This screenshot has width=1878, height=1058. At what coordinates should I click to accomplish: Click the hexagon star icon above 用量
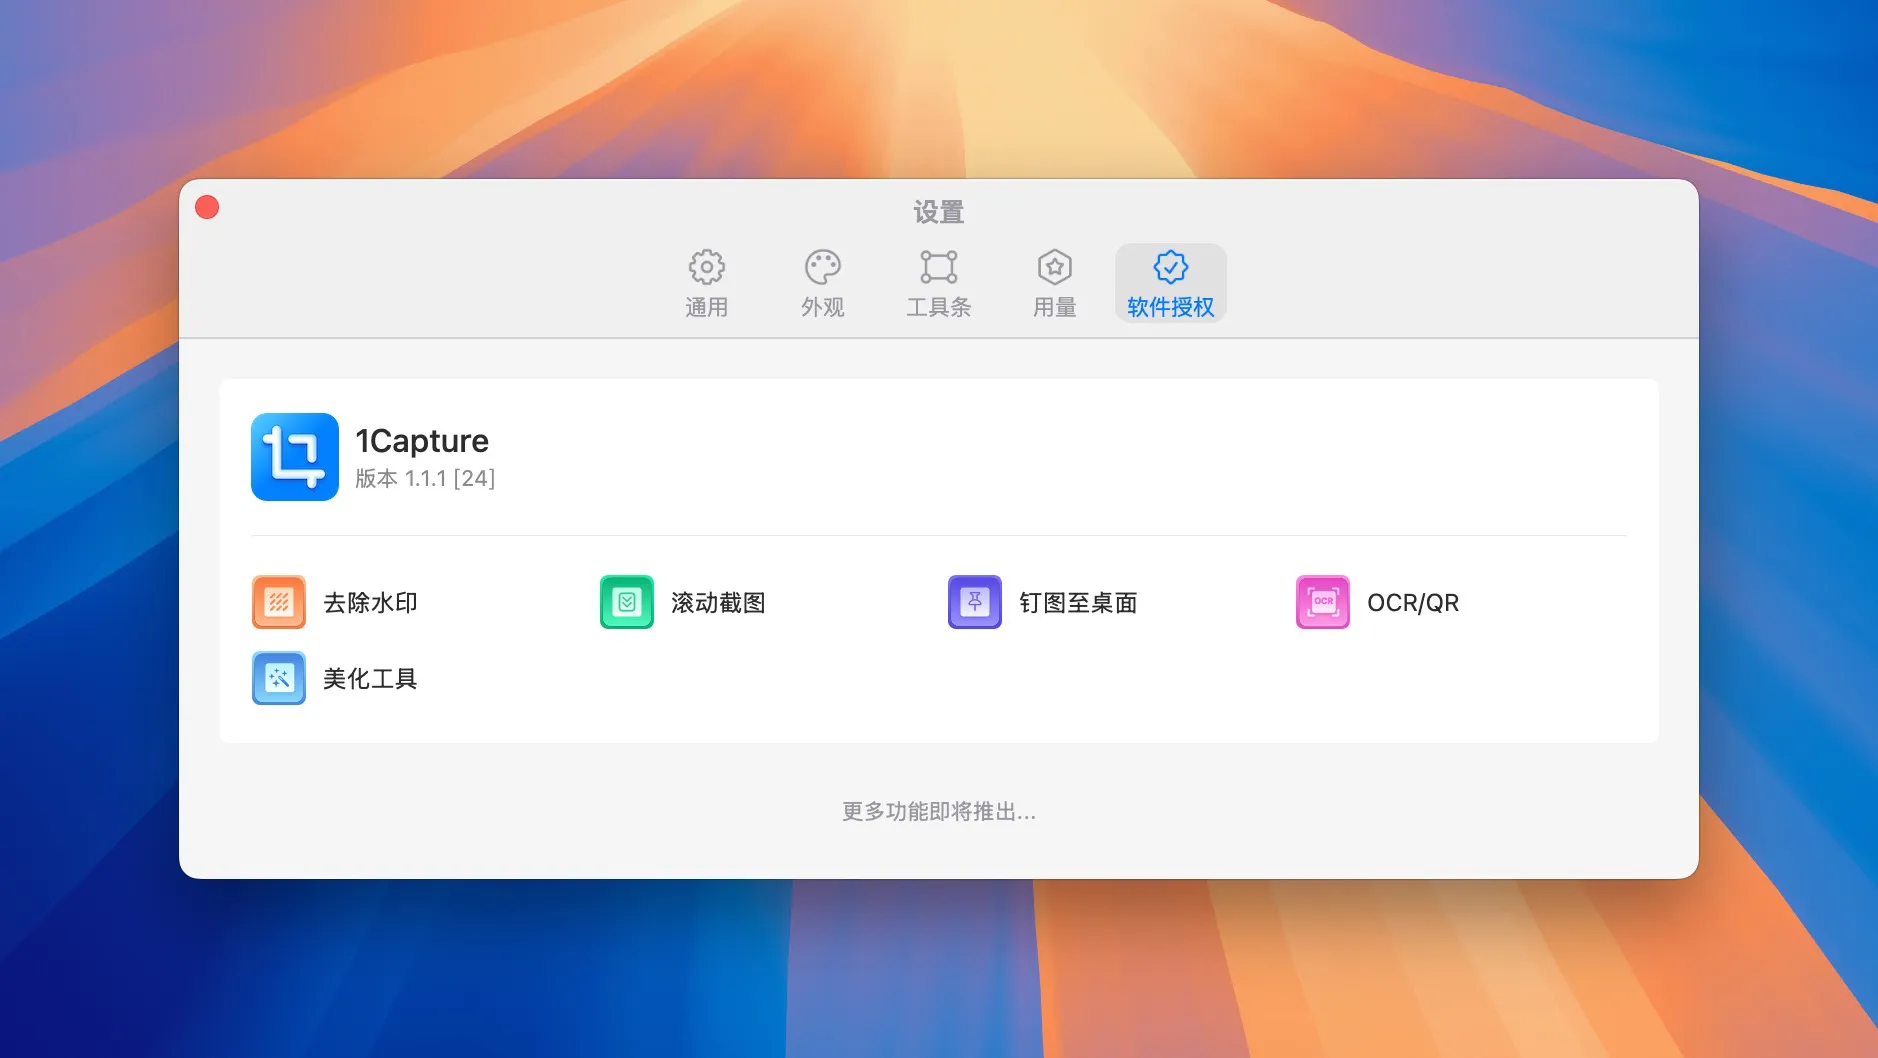click(x=1054, y=266)
